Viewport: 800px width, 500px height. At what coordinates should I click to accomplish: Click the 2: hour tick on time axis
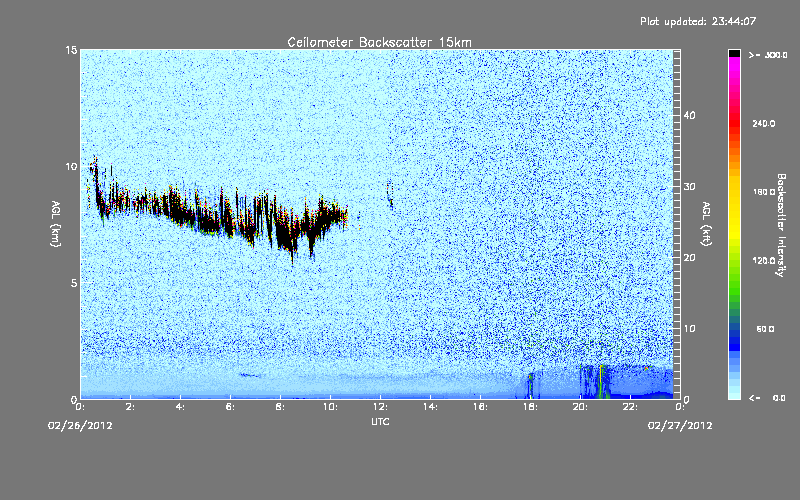coord(131,407)
